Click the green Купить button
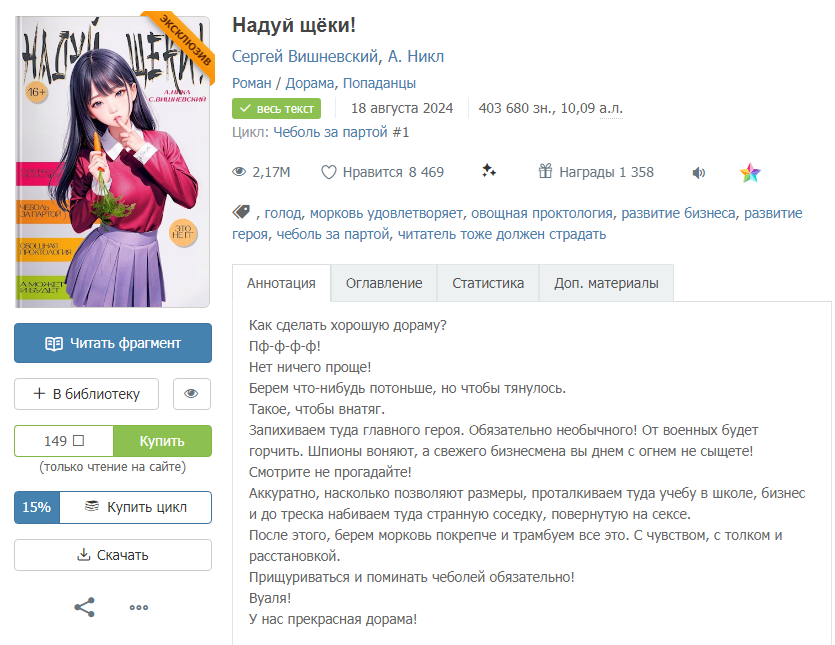Viewport: 835px width, 645px height. [162, 441]
